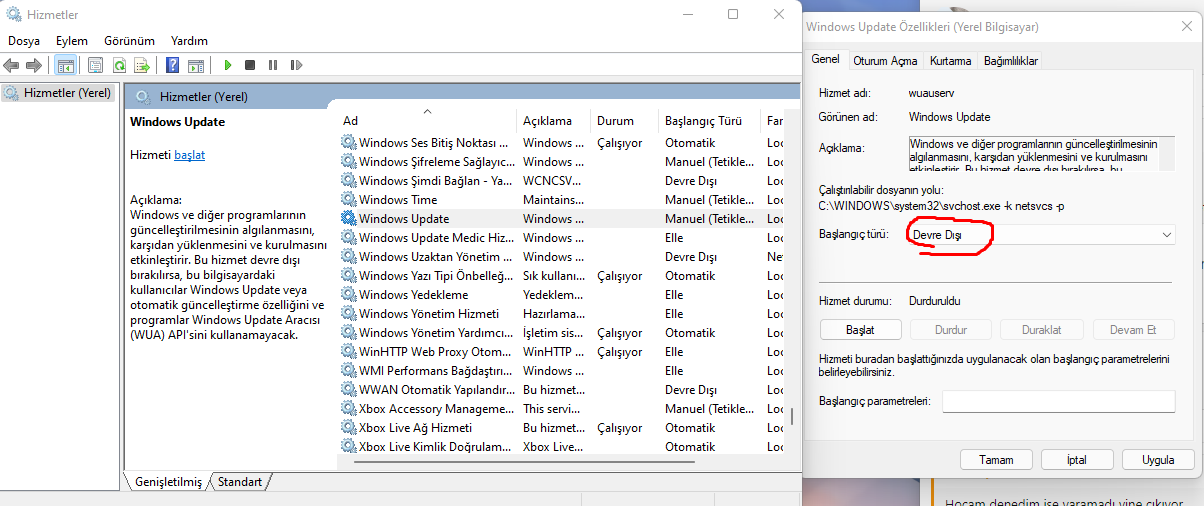Sort services by the Ad column header

(427, 121)
